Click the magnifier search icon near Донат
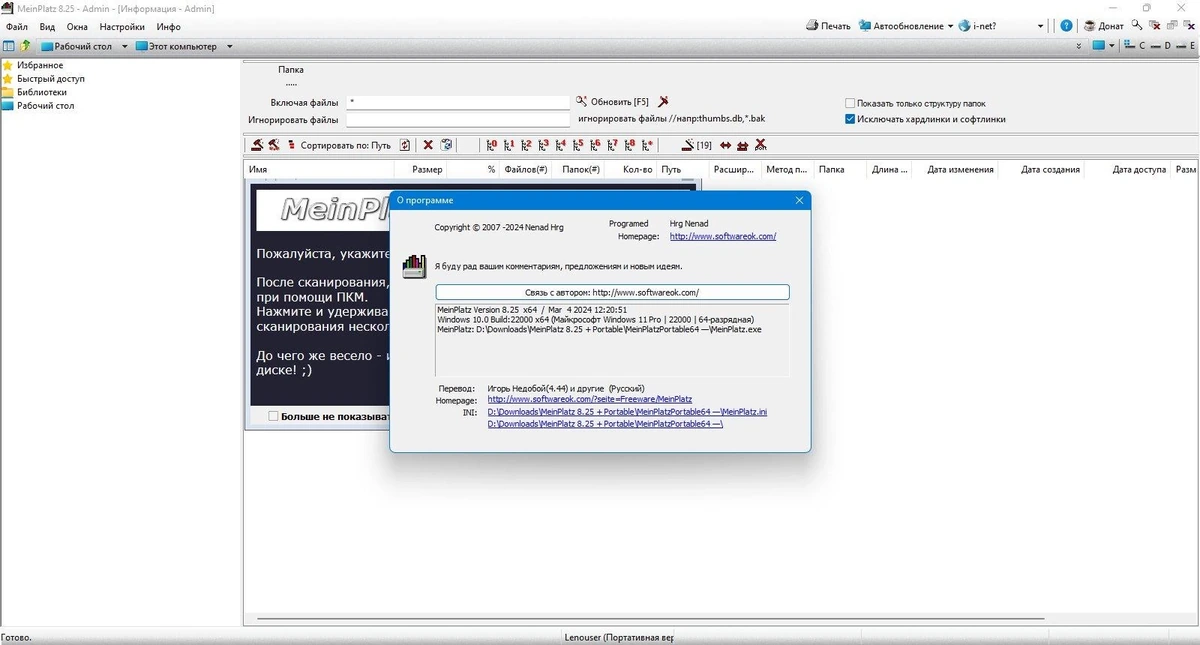 coord(1138,26)
